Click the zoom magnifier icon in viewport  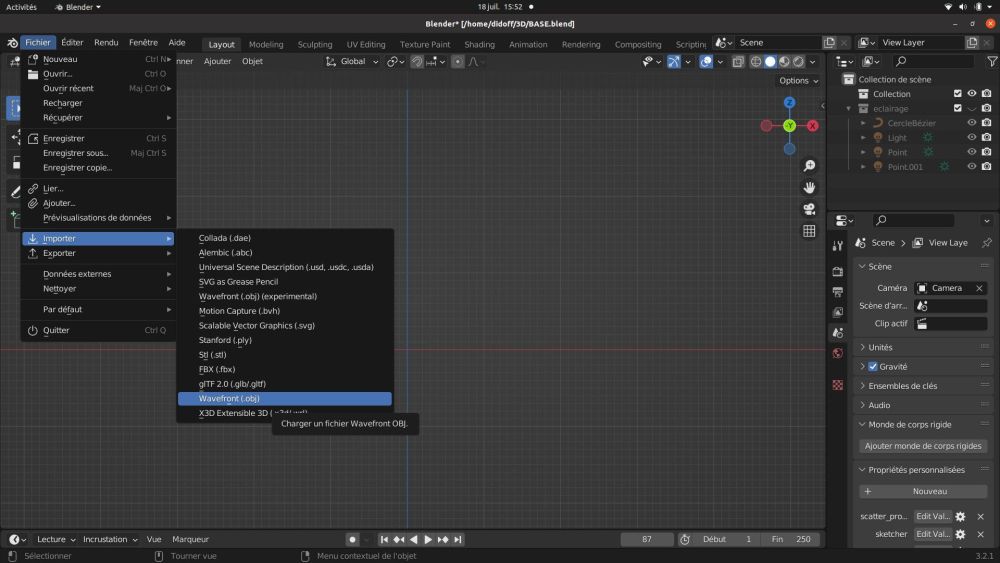click(x=809, y=166)
